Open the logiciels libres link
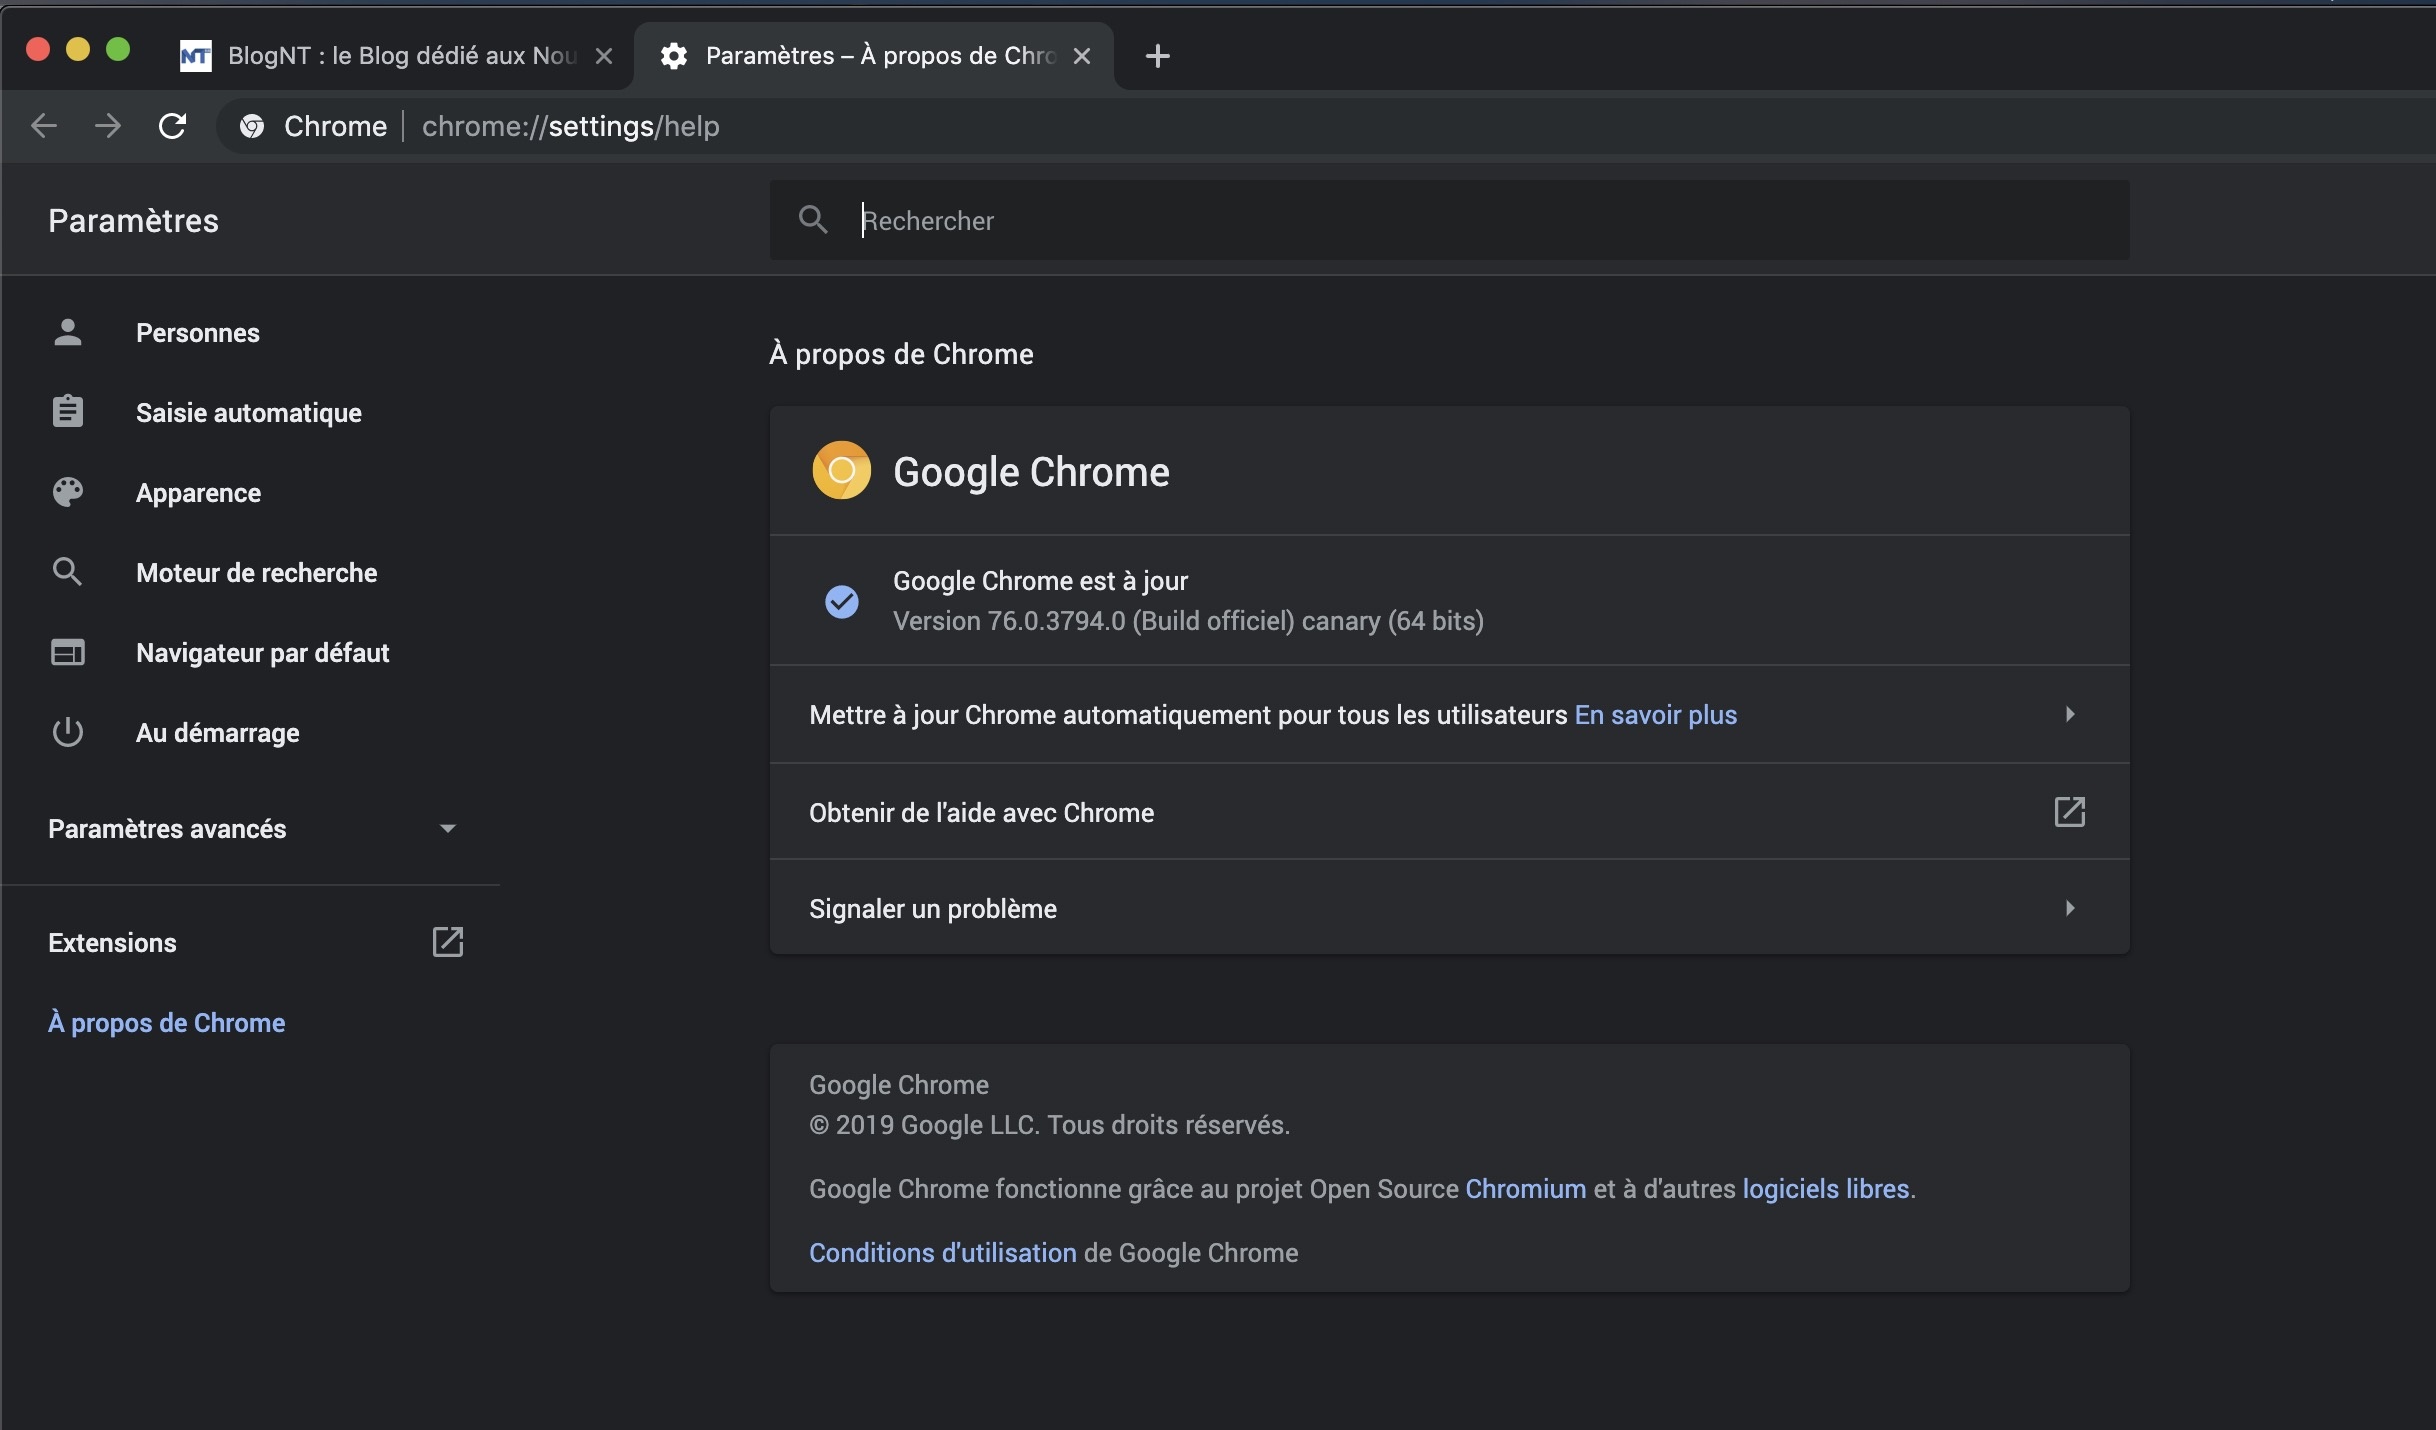Screen dimensions: 2436x1430 click(x=1826, y=1189)
